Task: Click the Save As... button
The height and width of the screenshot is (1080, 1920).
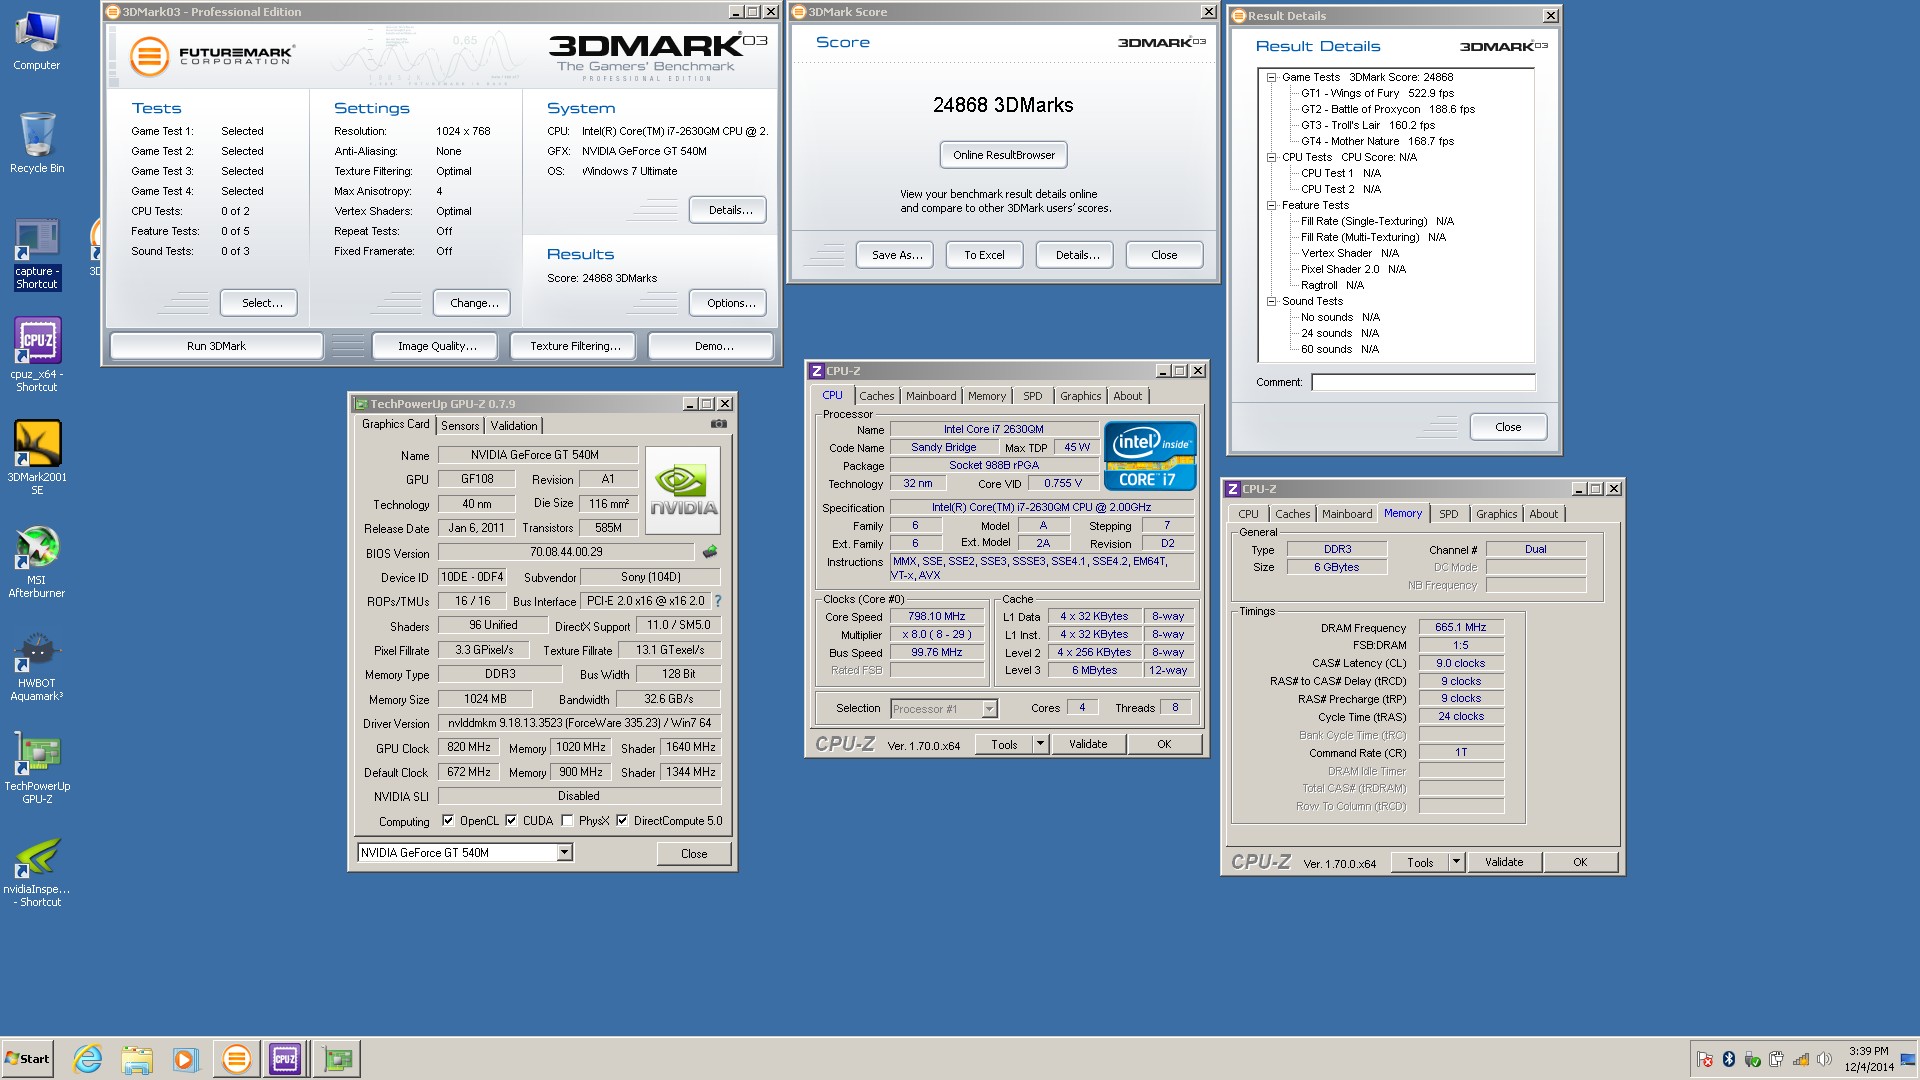Action: pyautogui.click(x=895, y=255)
